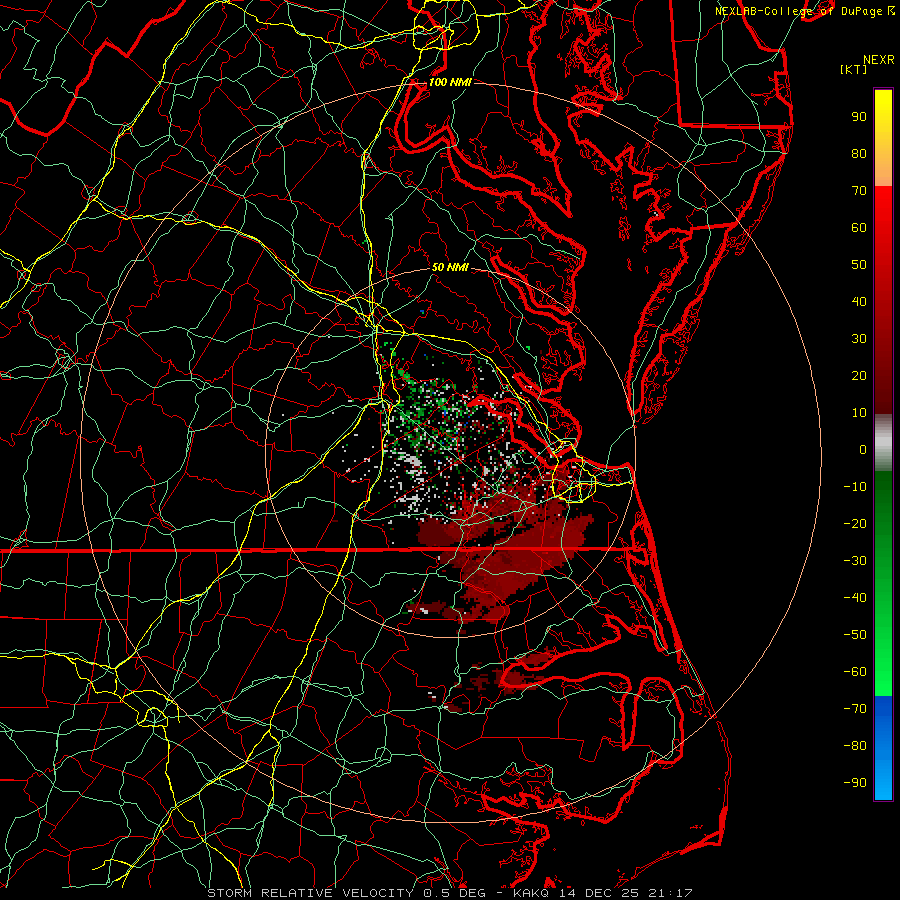Screen dimensions: 900x900
Task: Click the '-70' value on the velocity scale
Action: (x=855, y=709)
